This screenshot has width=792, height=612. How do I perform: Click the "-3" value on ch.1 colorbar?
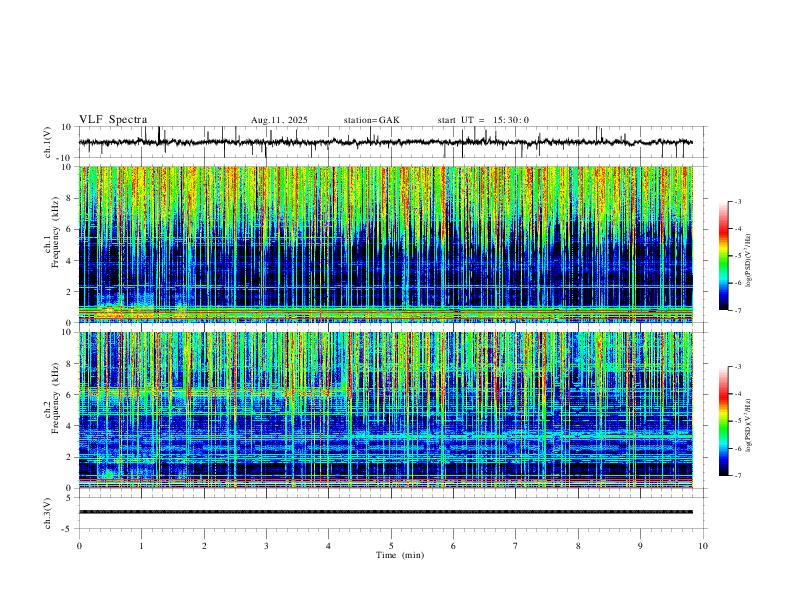click(x=737, y=201)
